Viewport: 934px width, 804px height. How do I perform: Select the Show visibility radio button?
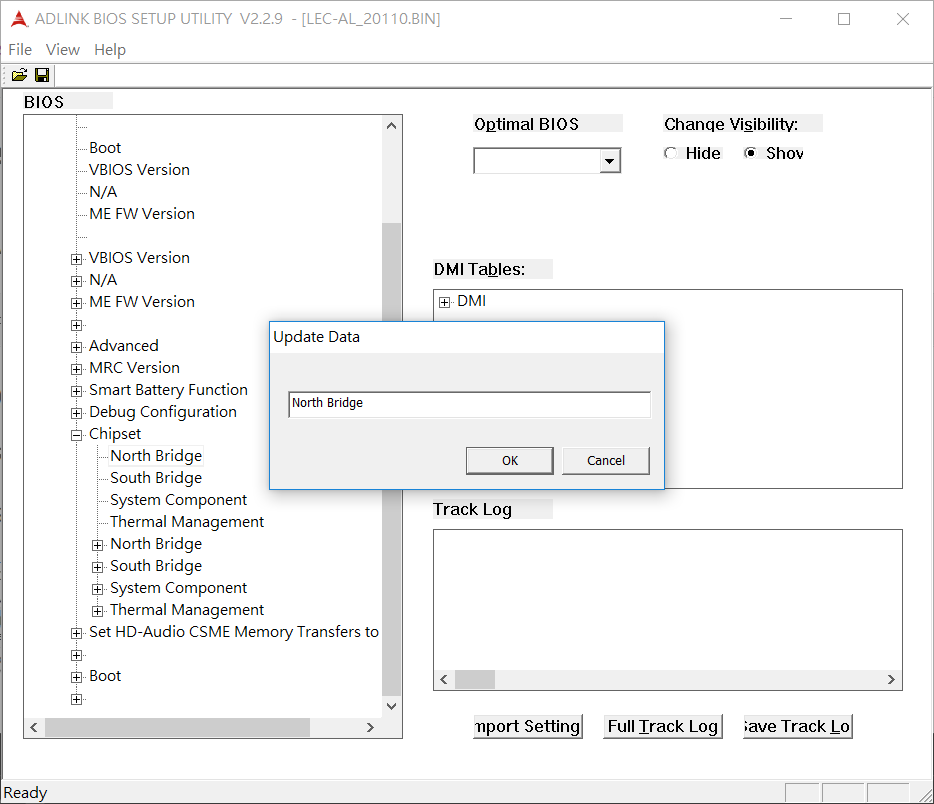click(750, 153)
